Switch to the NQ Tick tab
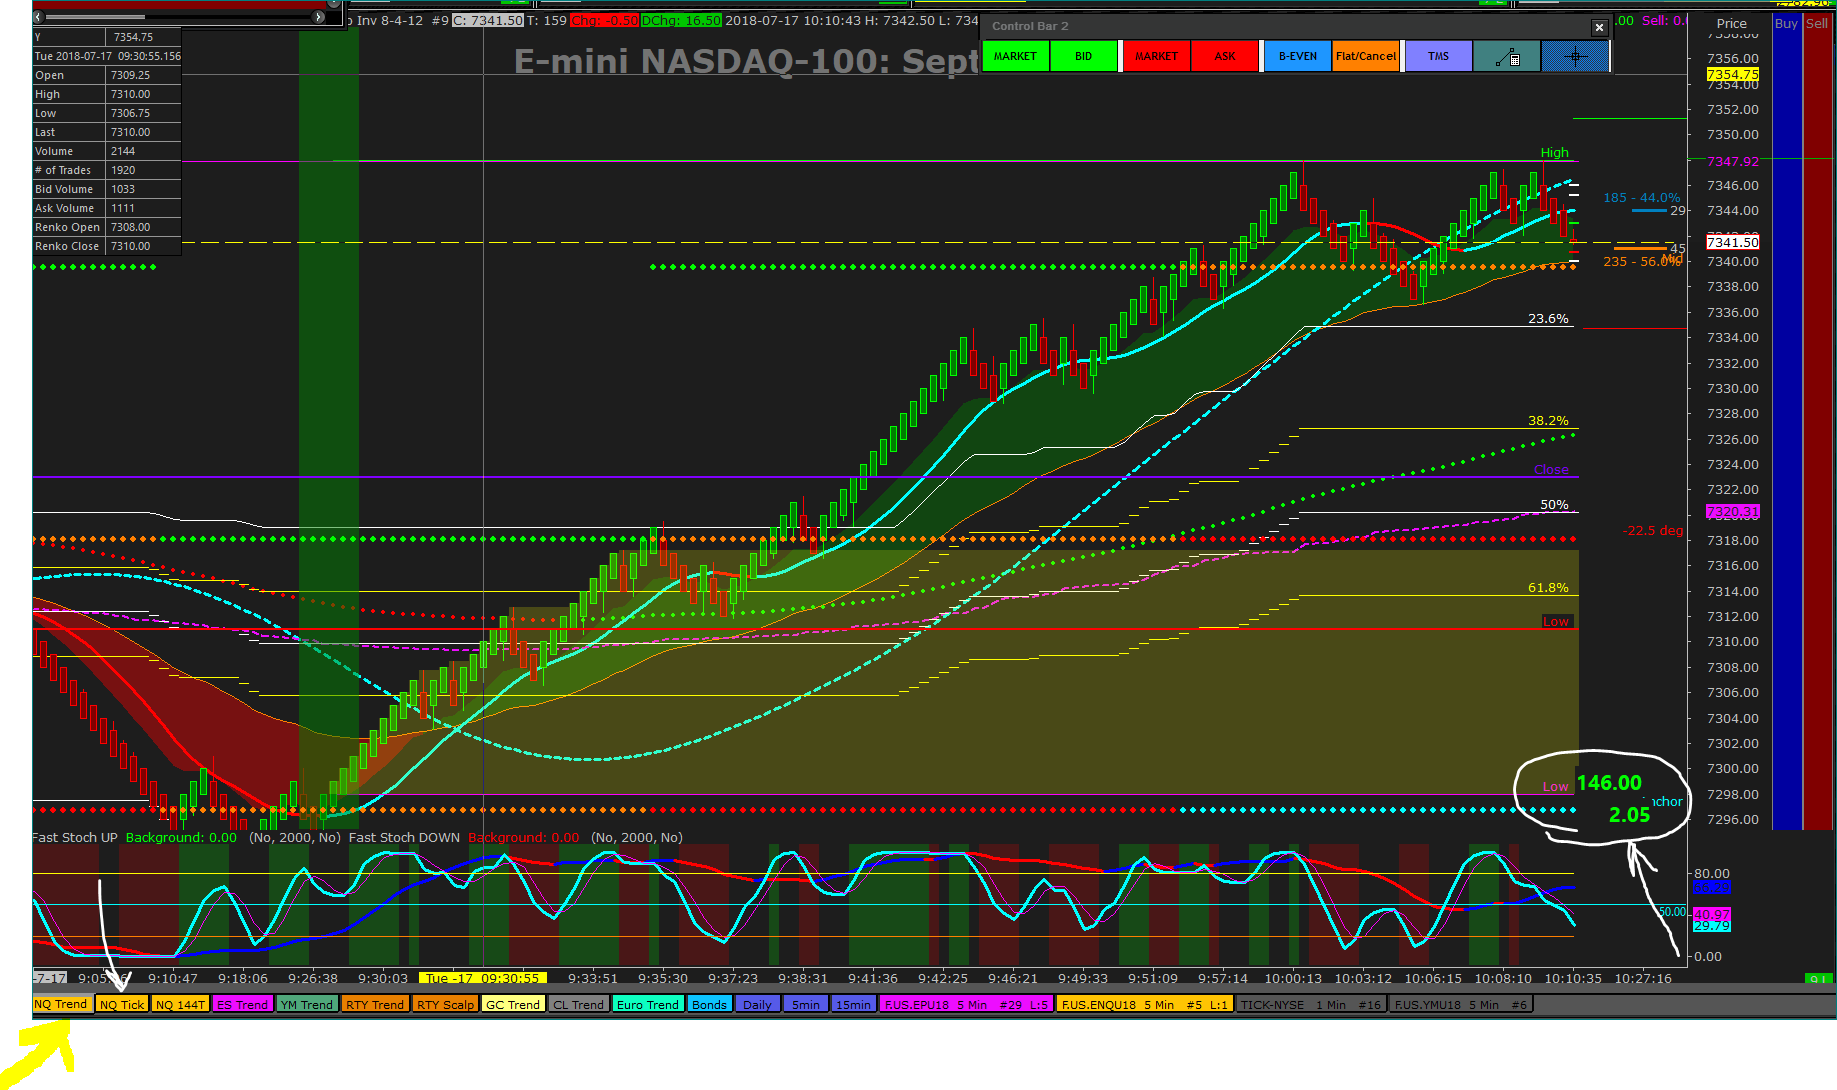The height and width of the screenshot is (1090, 1837). (x=122, y=1004)
